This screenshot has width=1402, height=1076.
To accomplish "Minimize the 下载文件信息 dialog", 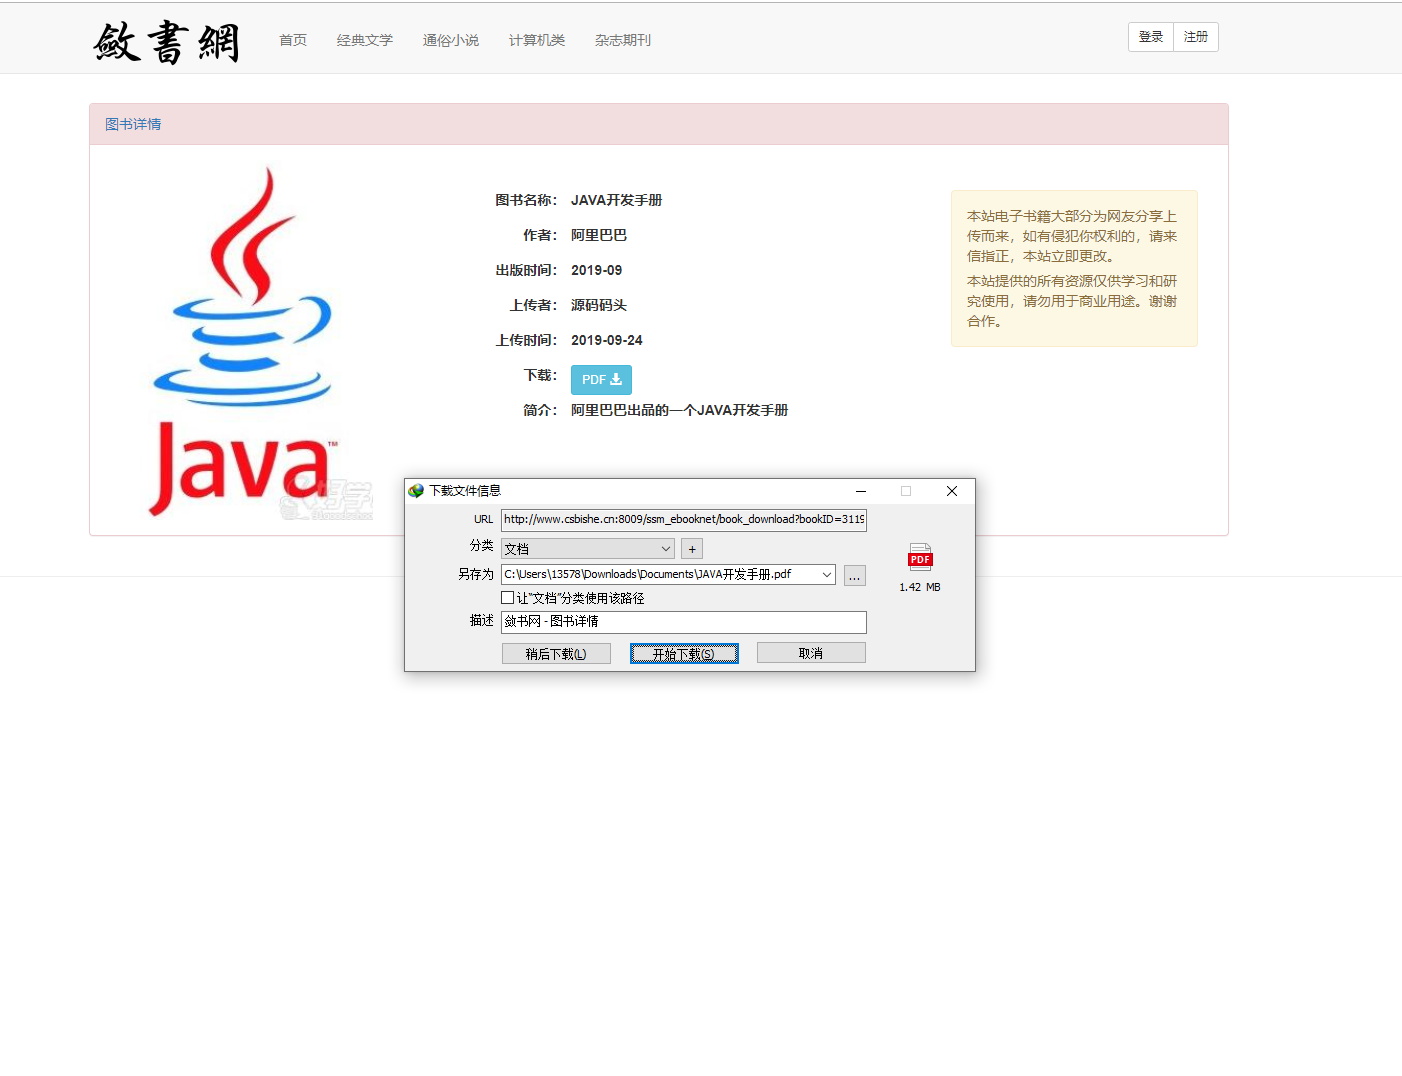I will pos(861,491).
